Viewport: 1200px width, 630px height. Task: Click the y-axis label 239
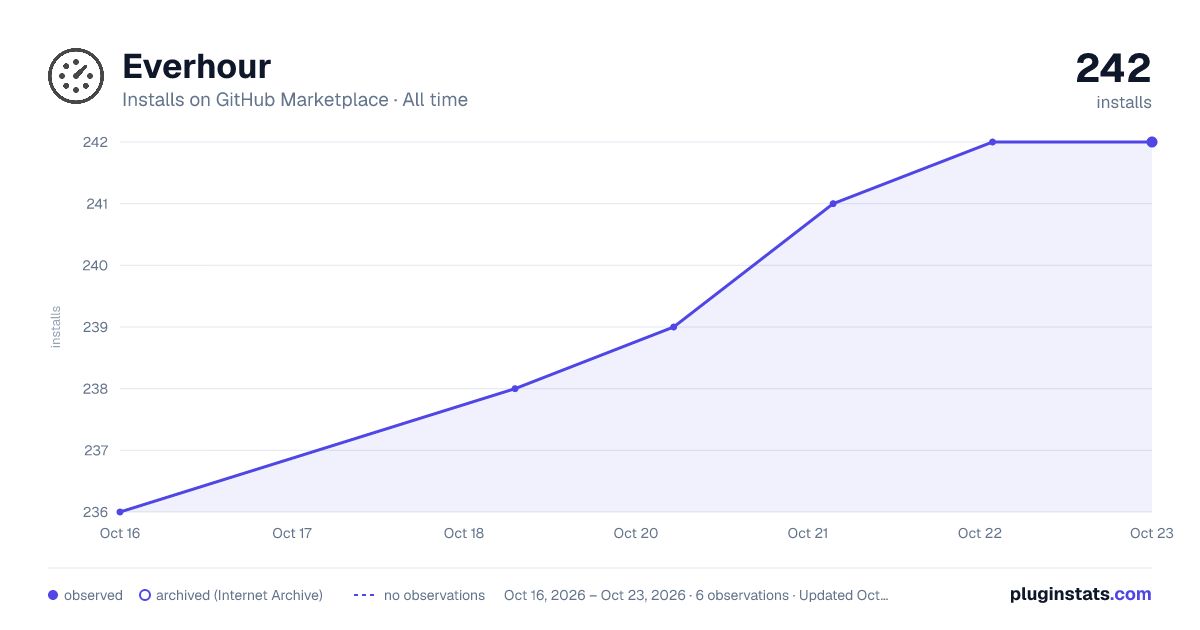point(95,327)
